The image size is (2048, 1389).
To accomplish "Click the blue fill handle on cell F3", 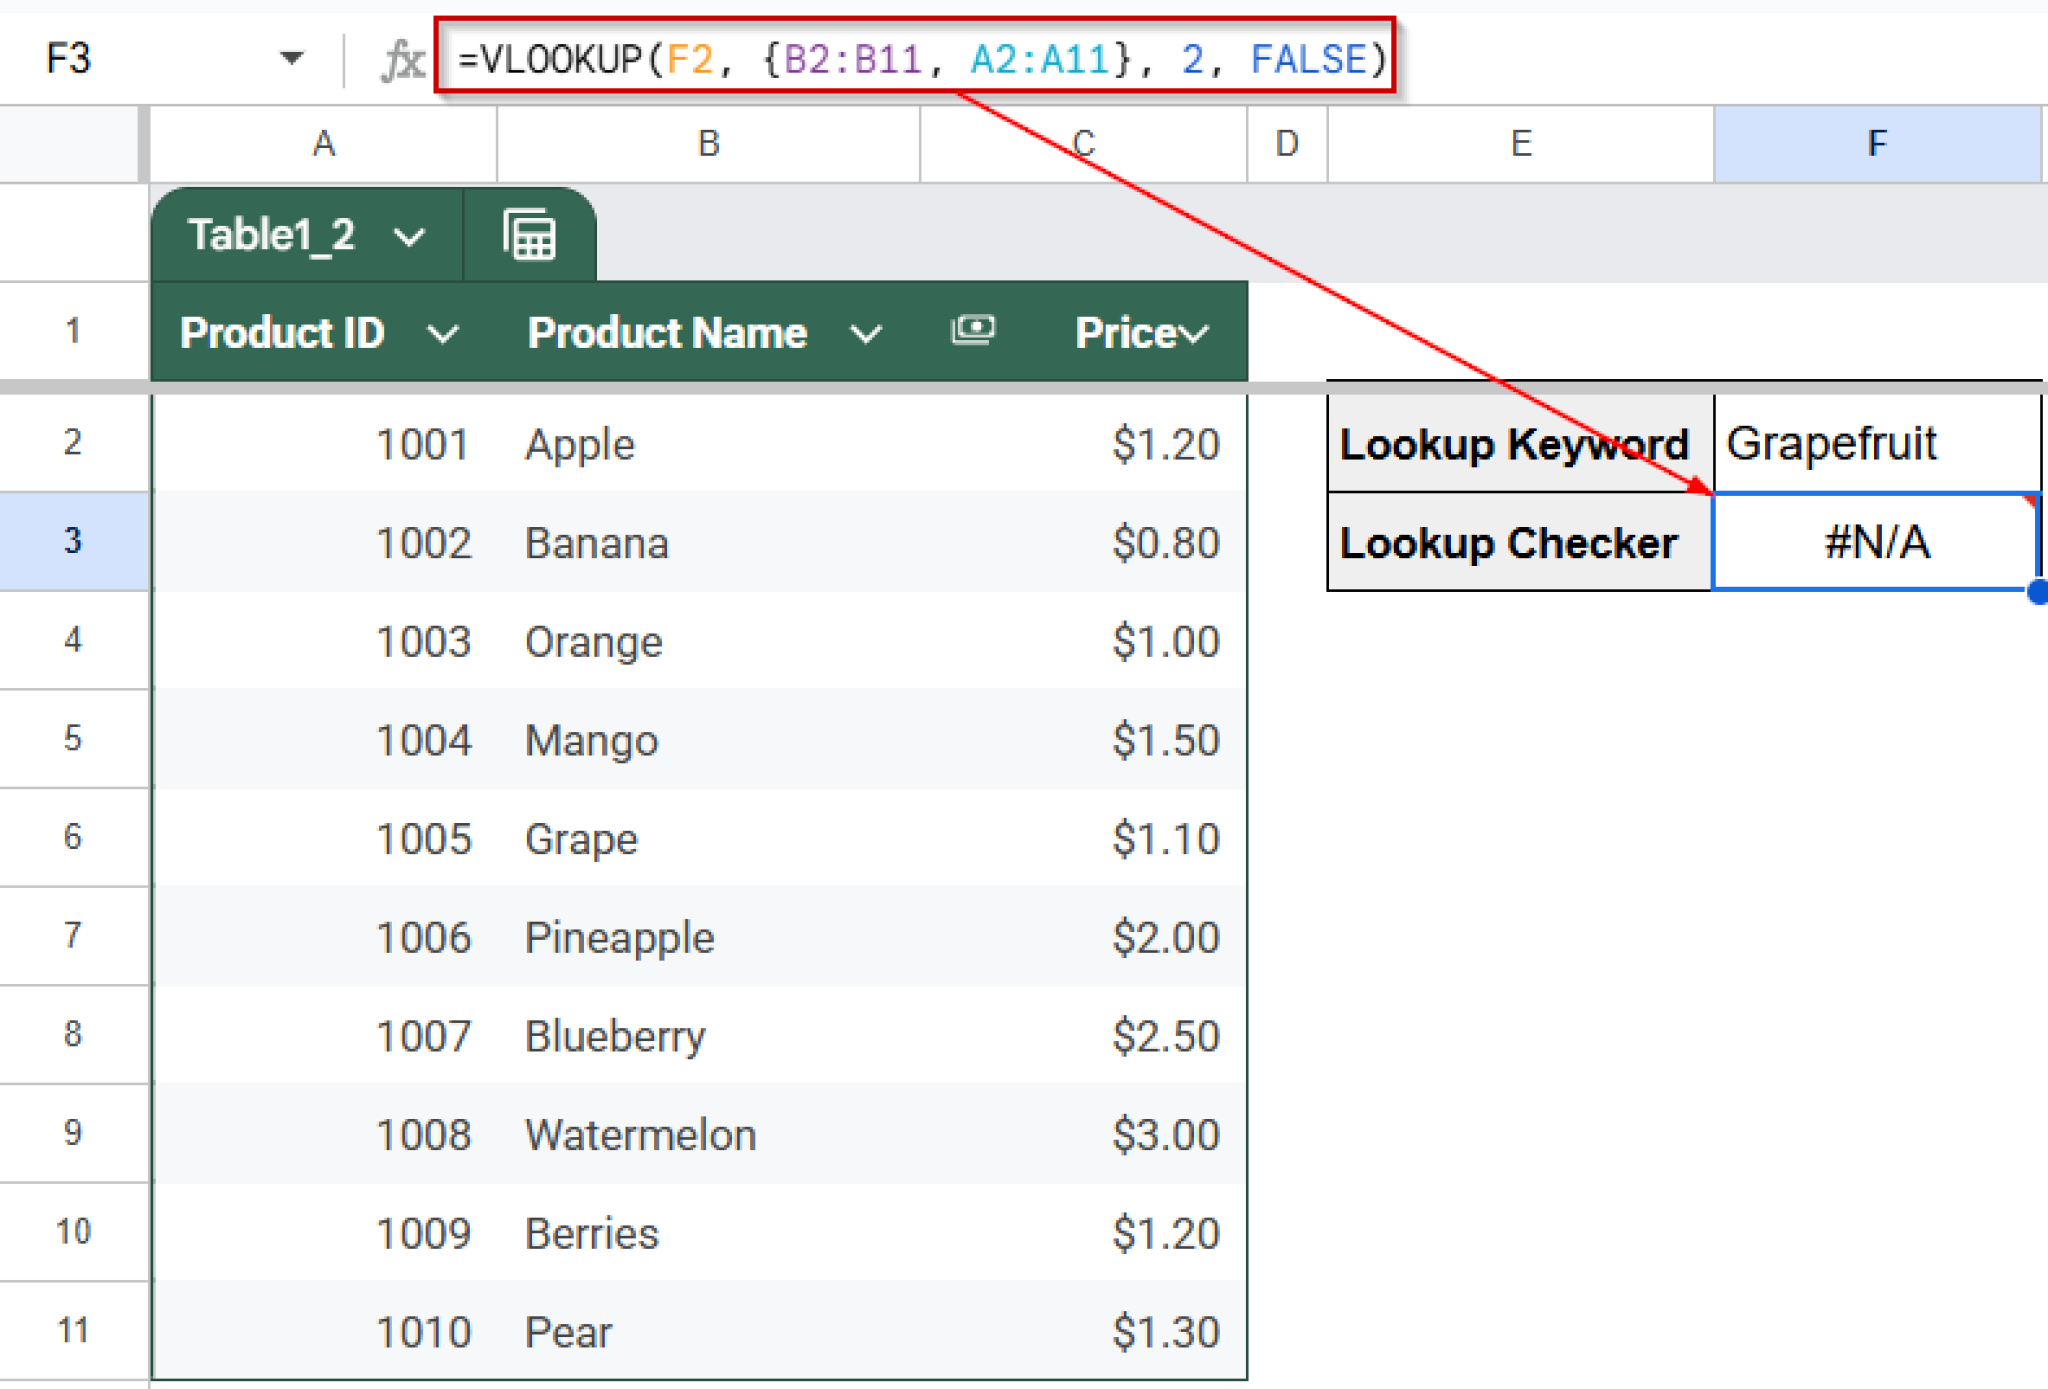I will point(2036,594).
